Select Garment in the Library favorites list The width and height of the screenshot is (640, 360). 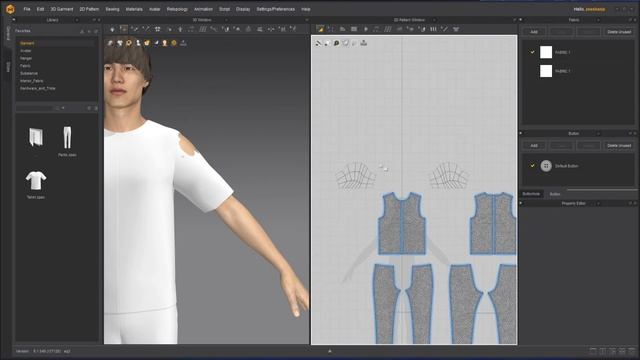pos(27,43)
